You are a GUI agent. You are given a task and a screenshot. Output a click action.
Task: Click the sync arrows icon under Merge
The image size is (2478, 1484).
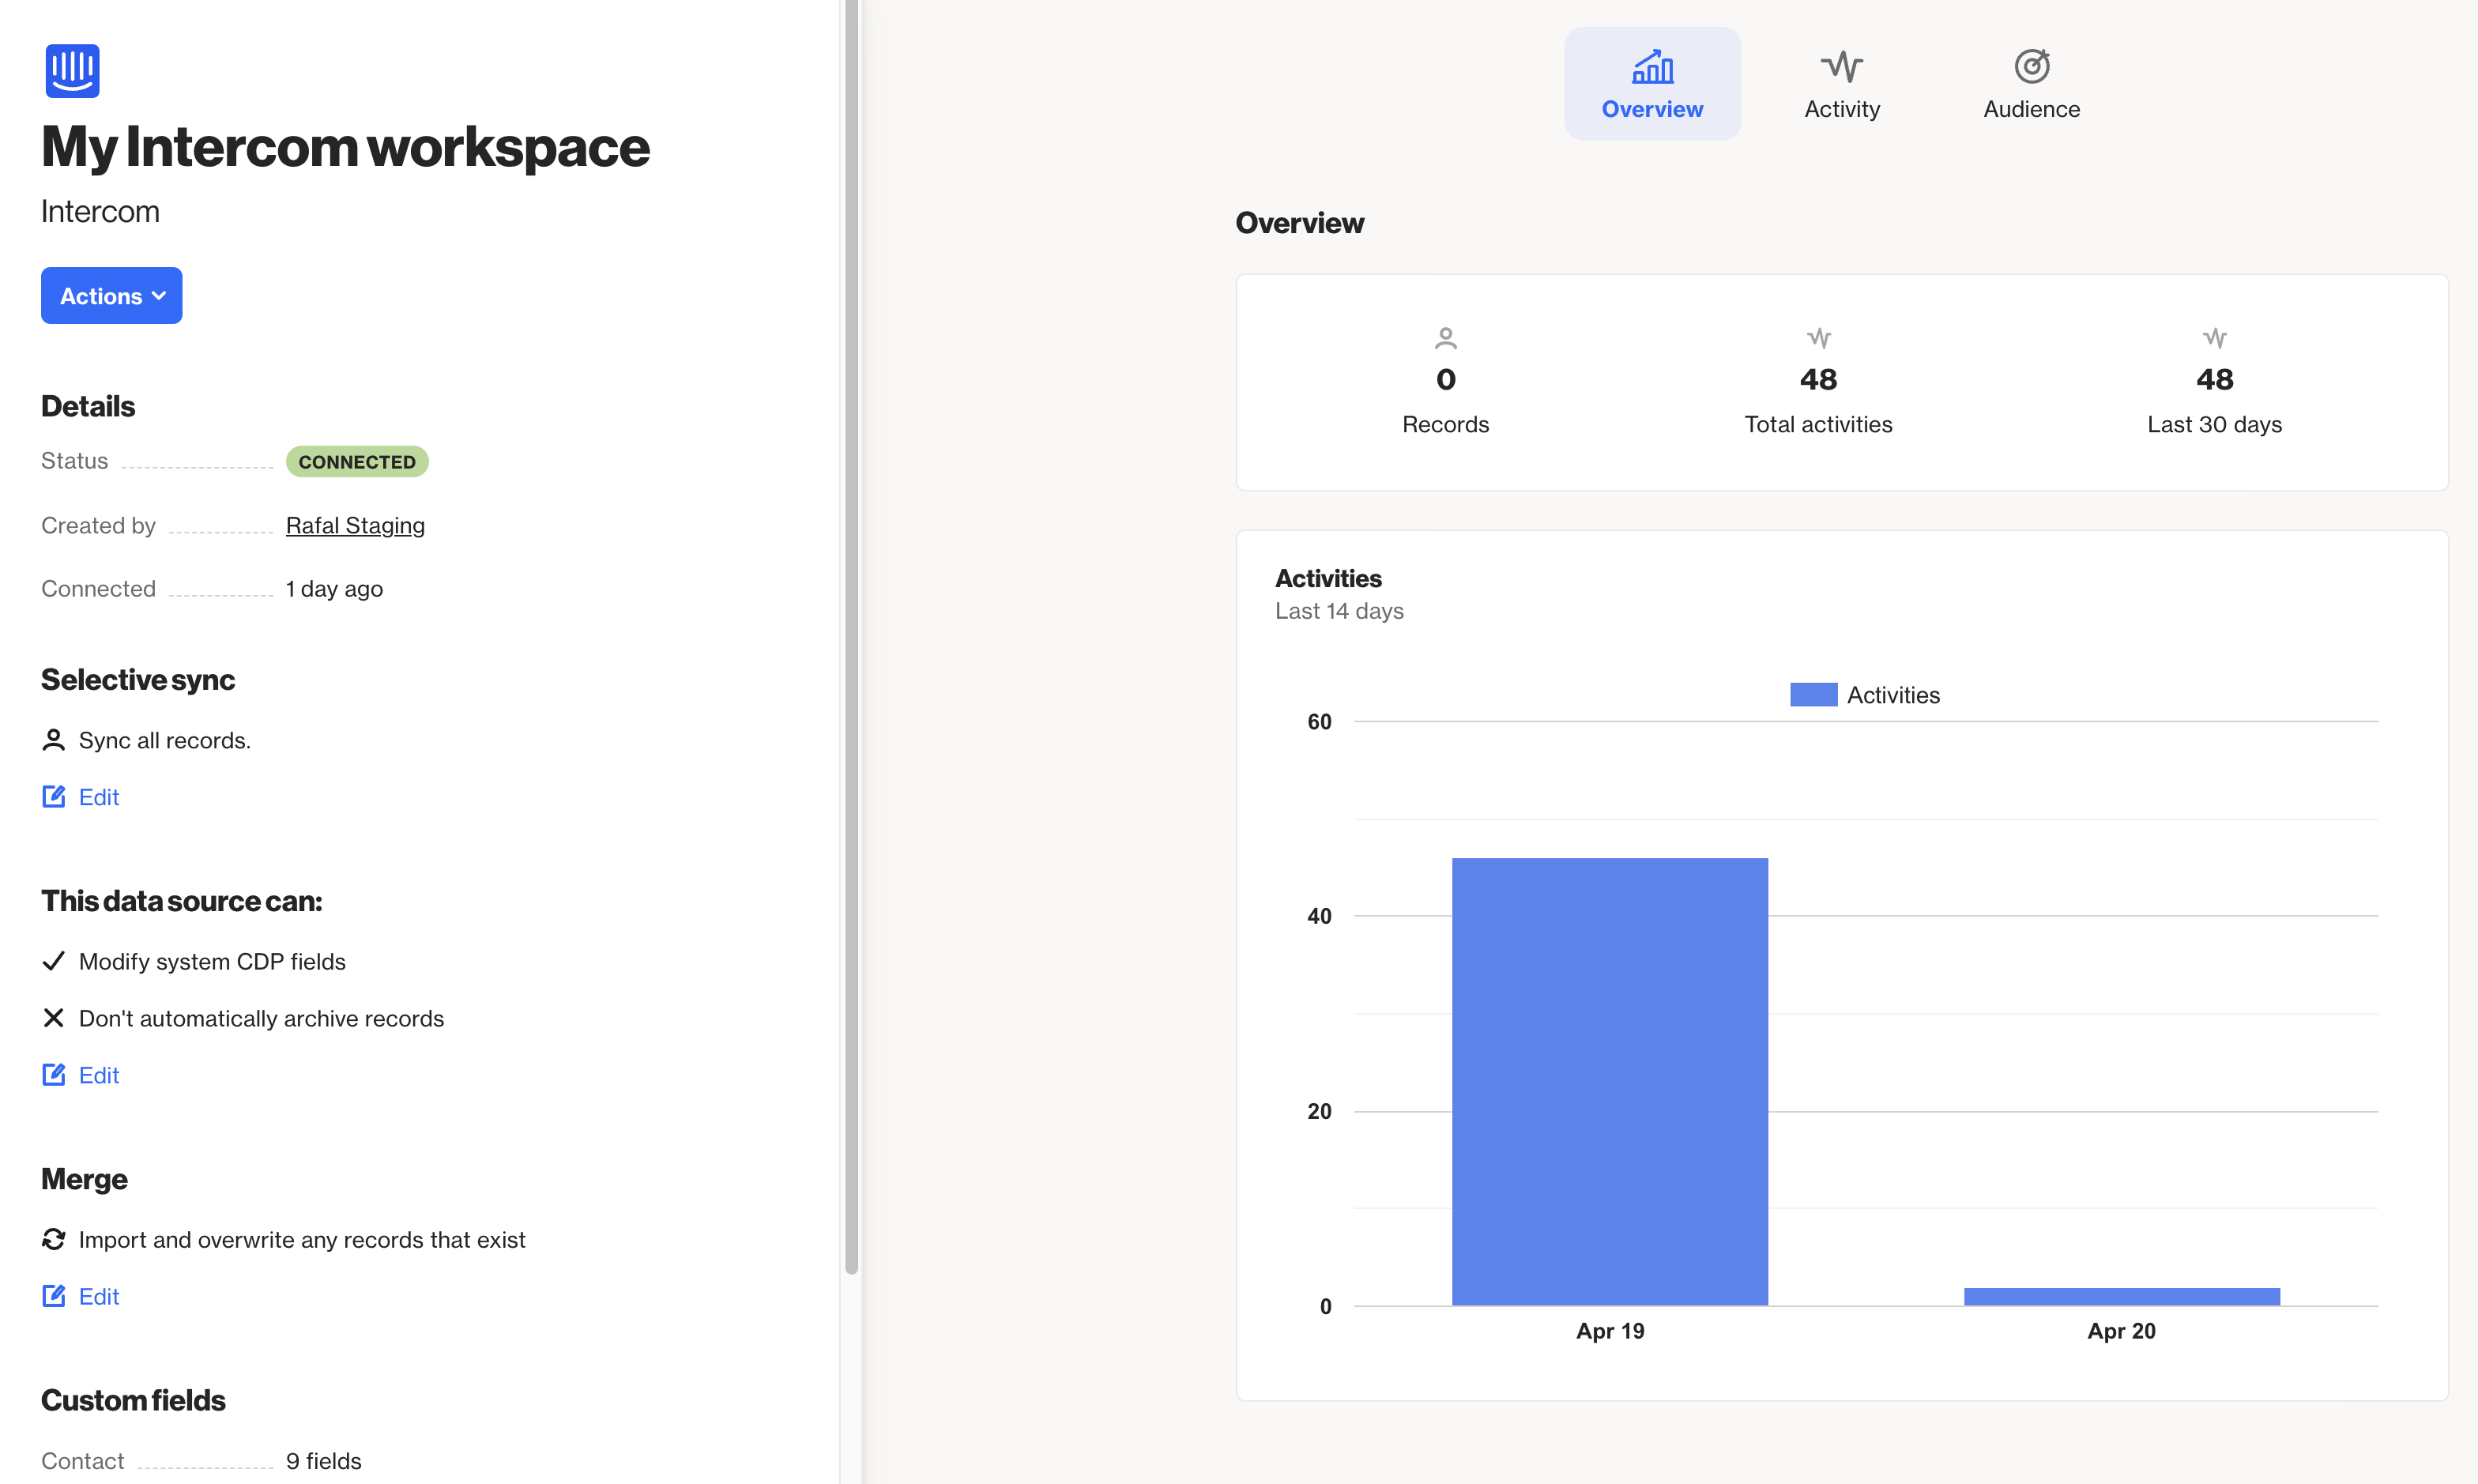(53, 1239)
